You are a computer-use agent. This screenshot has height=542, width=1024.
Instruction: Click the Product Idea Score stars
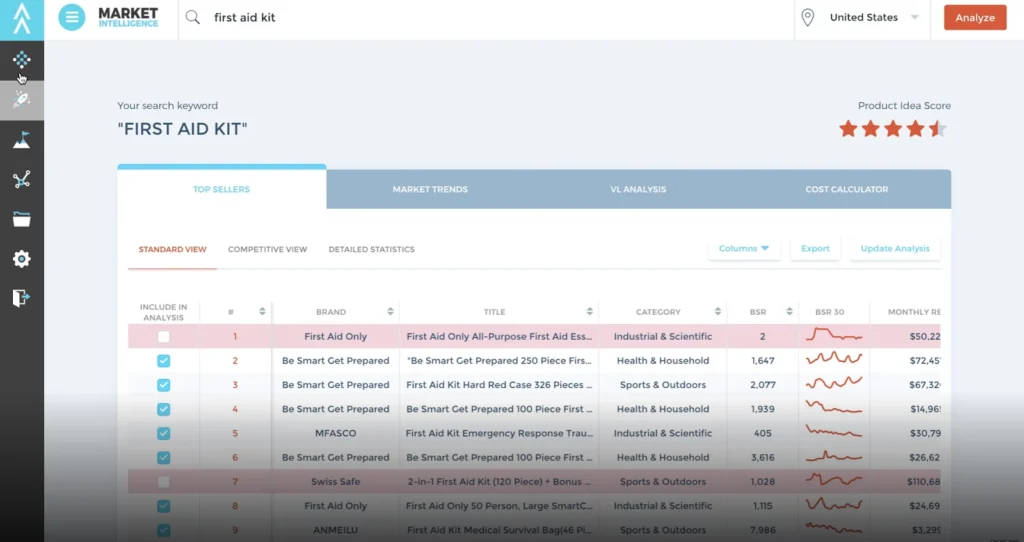point(893,129)
